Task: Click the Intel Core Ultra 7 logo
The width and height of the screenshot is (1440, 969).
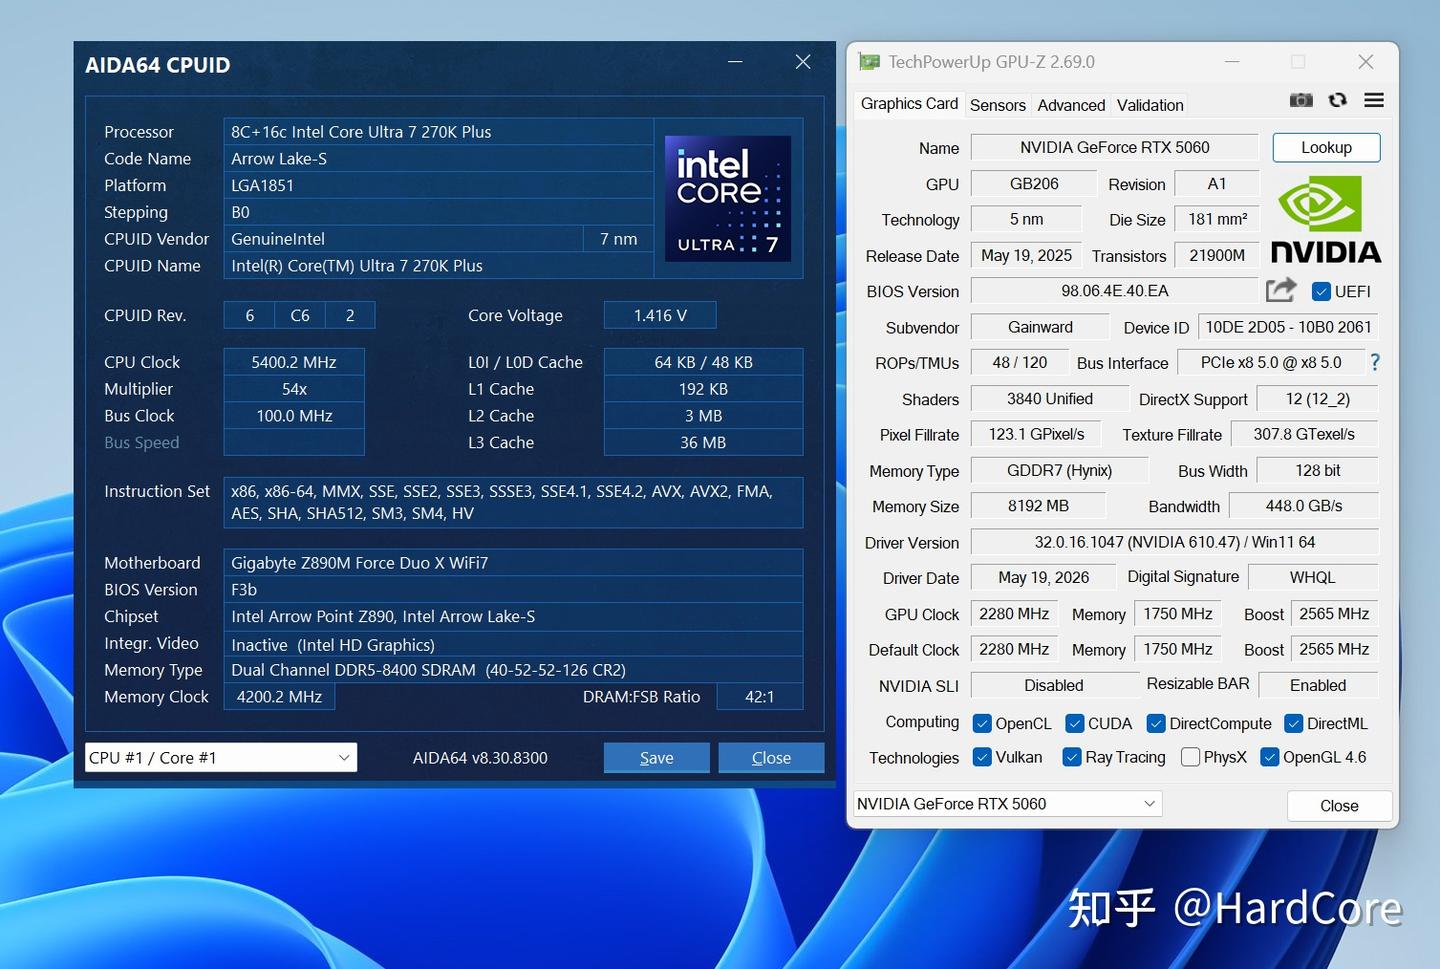Action: click(728, 198)
